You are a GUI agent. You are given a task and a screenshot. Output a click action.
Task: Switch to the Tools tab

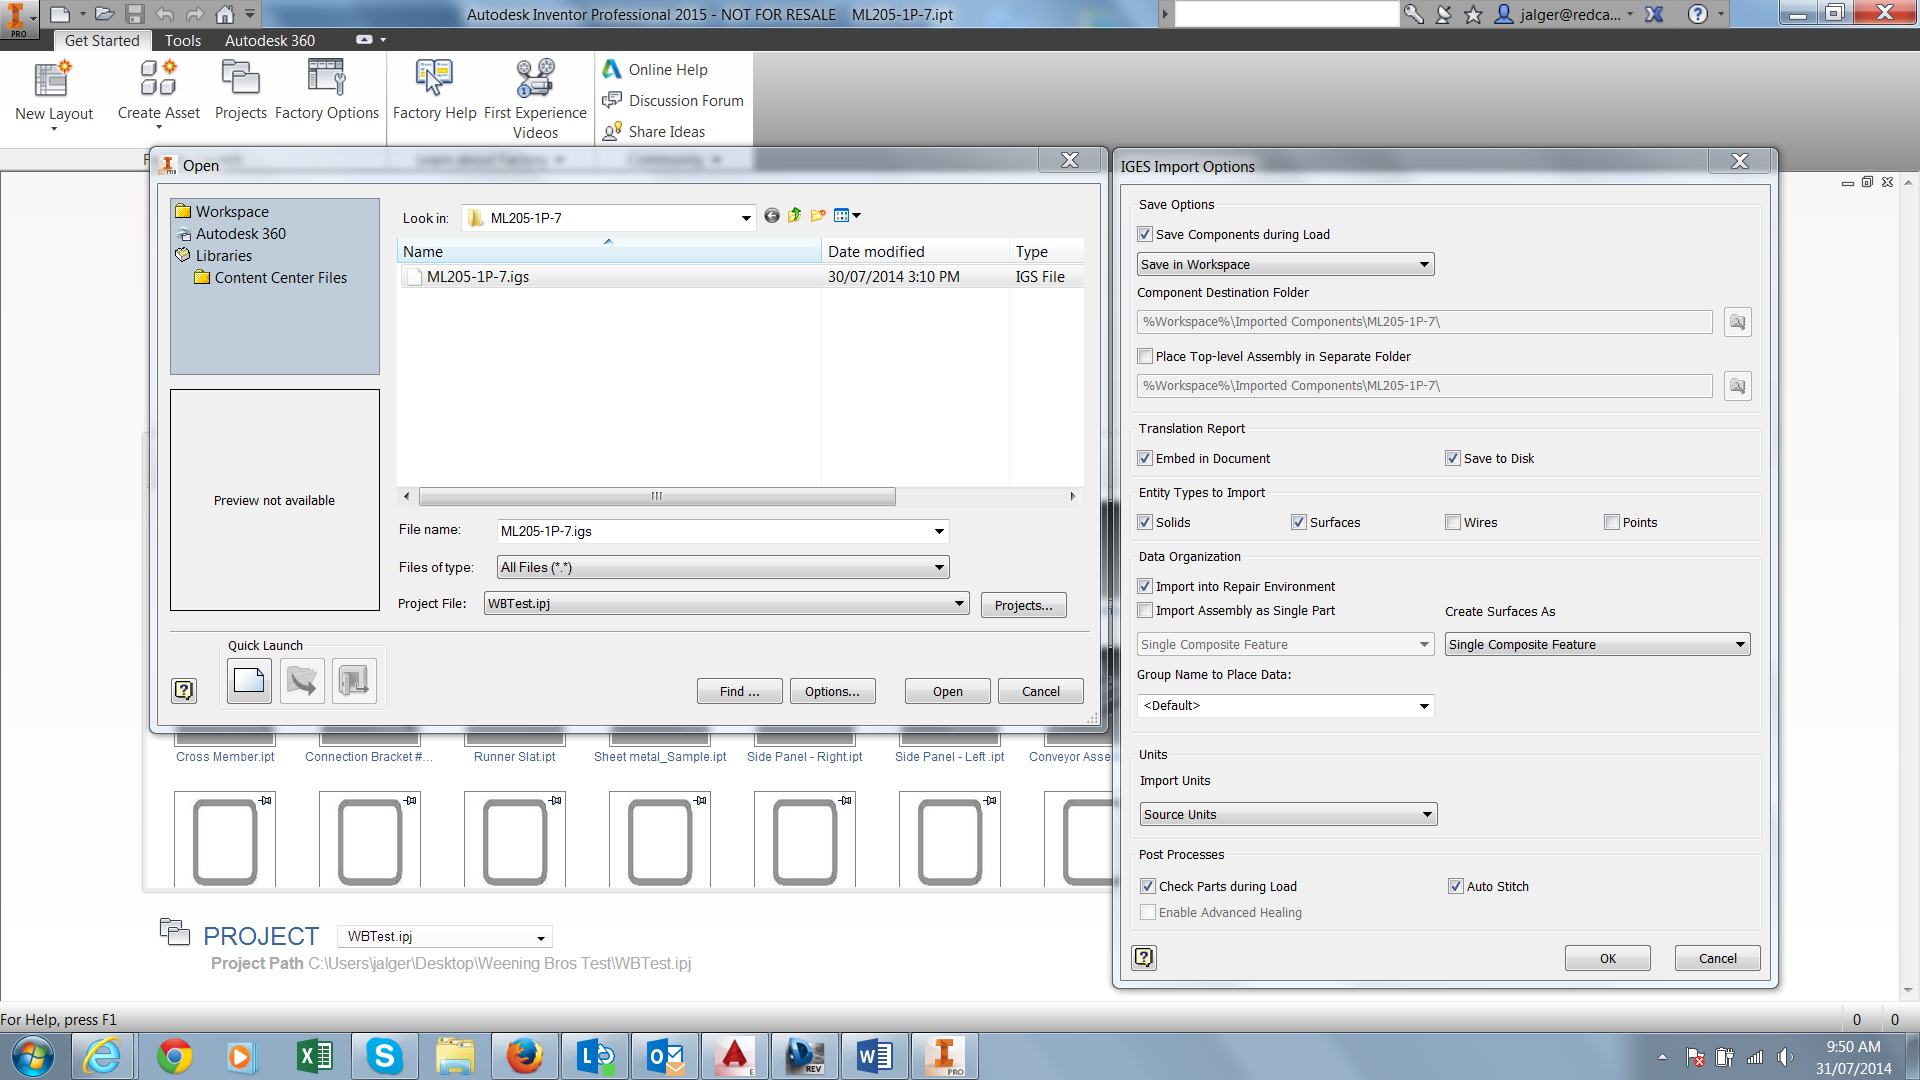coord(183,41)
